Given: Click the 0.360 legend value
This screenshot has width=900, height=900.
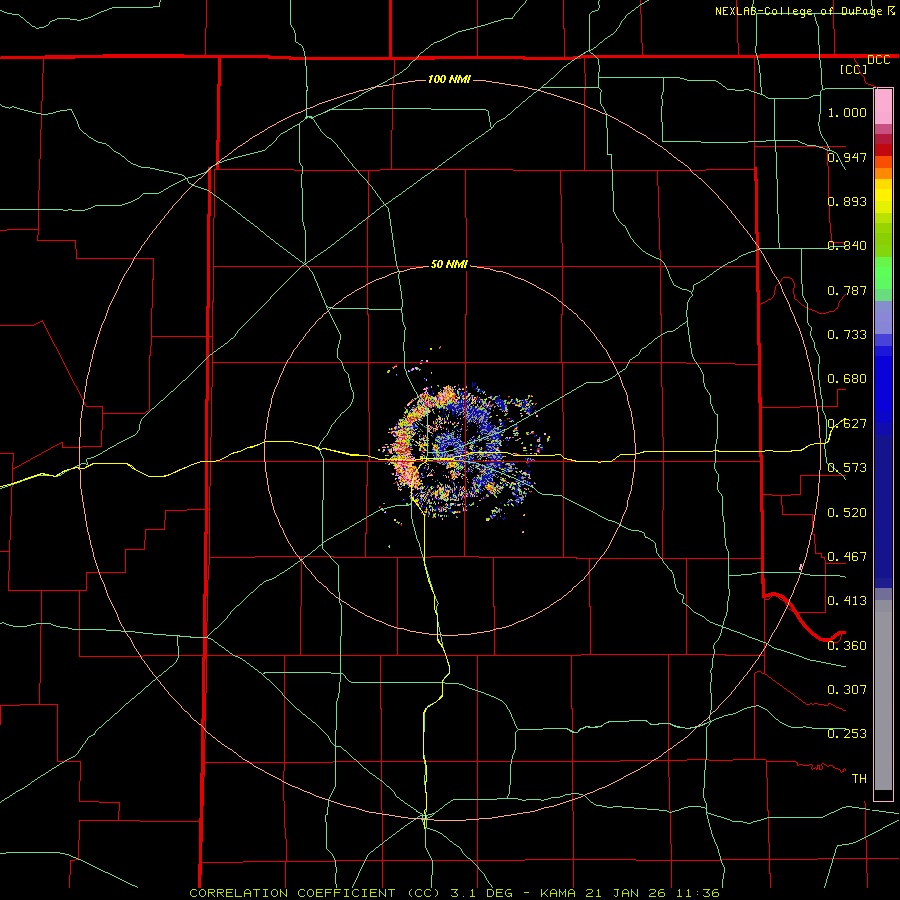Looking at the screenshot, I should (847, 646).
